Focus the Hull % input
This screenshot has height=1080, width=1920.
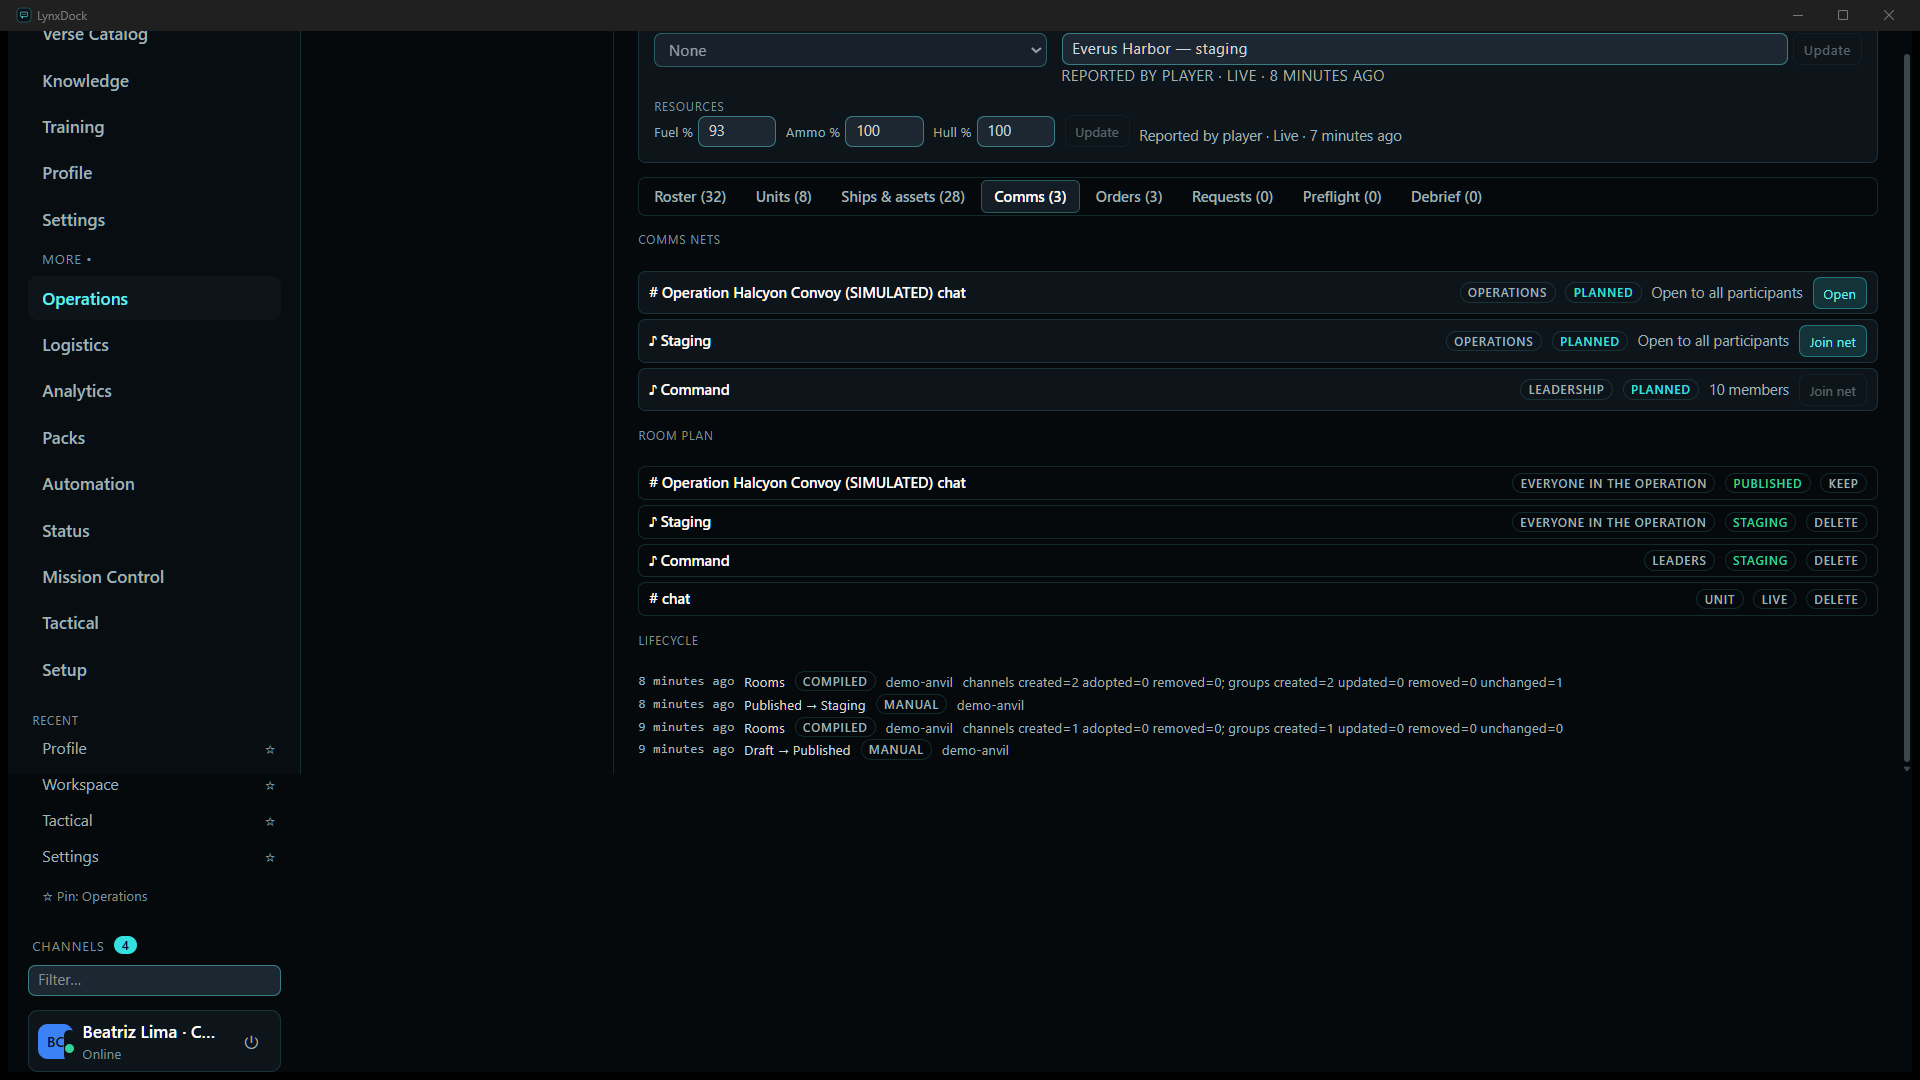pyautogui.click(x=1015, y=131)
